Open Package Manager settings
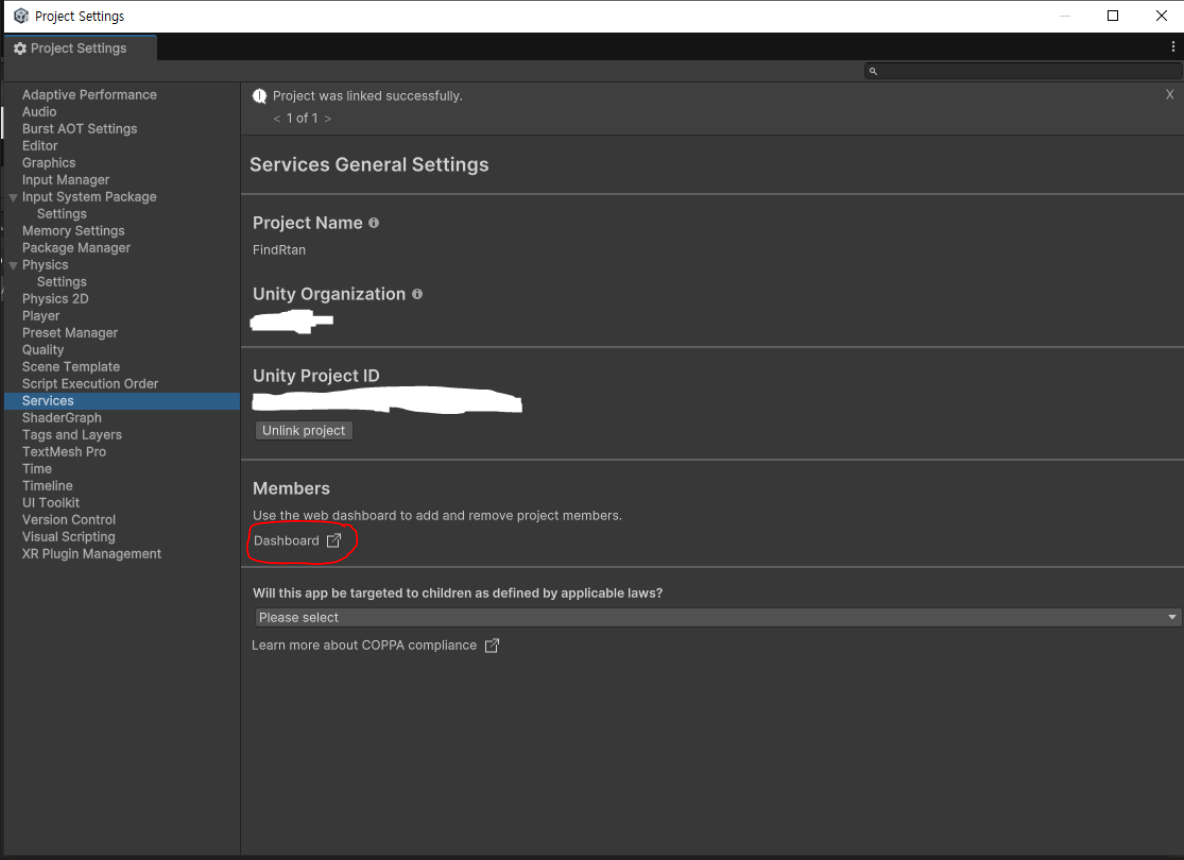This screenshot has width=1184, height=860. tap(76, 248)
